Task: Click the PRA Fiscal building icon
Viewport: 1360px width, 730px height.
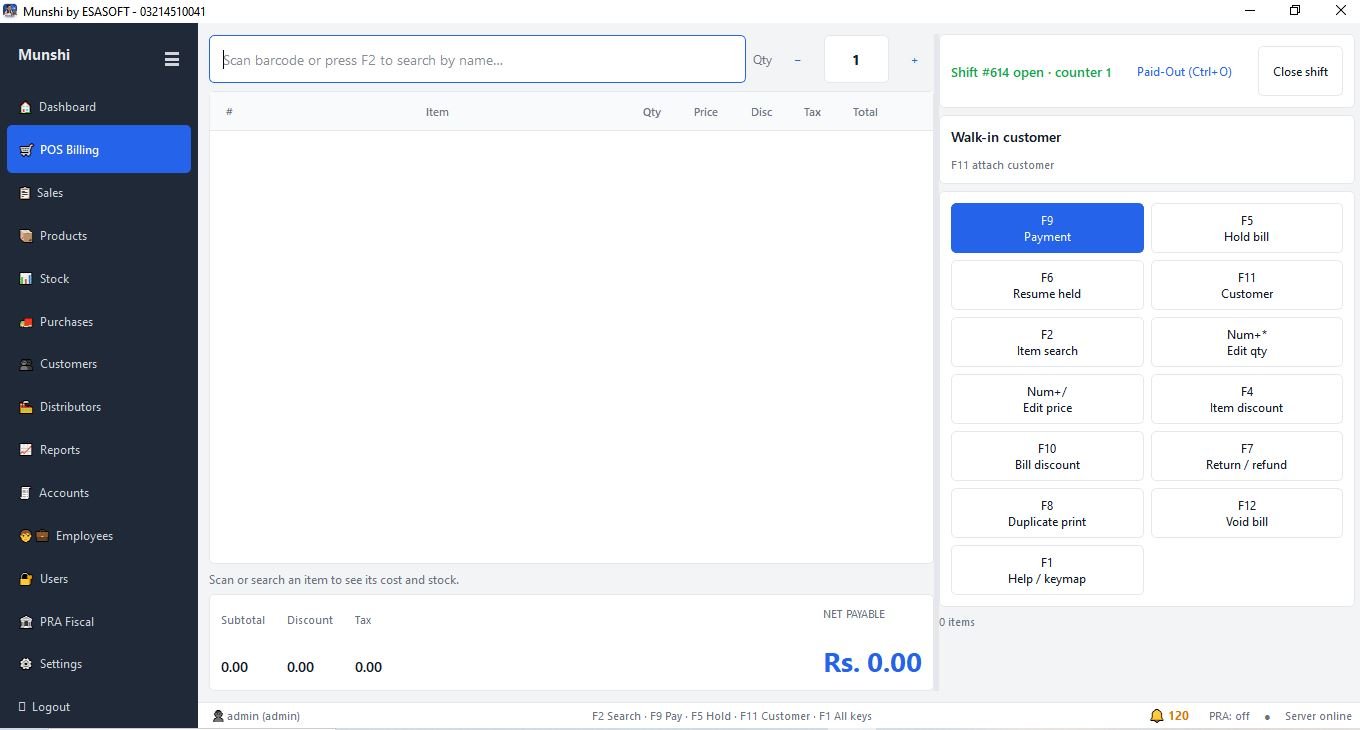Action: point(26,622)
